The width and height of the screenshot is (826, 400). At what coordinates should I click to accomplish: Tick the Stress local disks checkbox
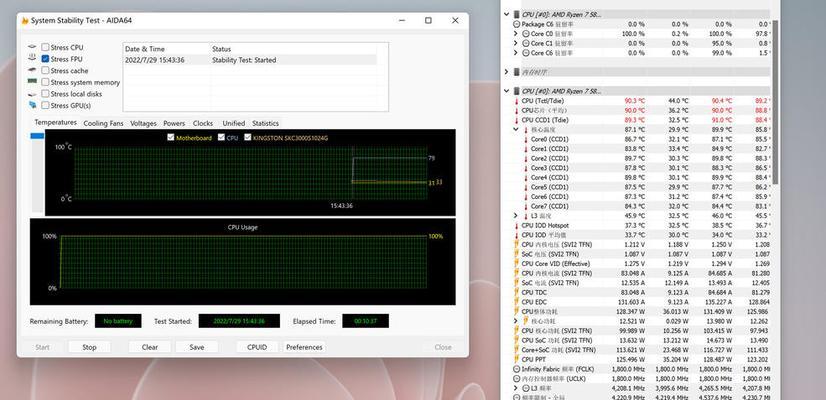(45, 94)
